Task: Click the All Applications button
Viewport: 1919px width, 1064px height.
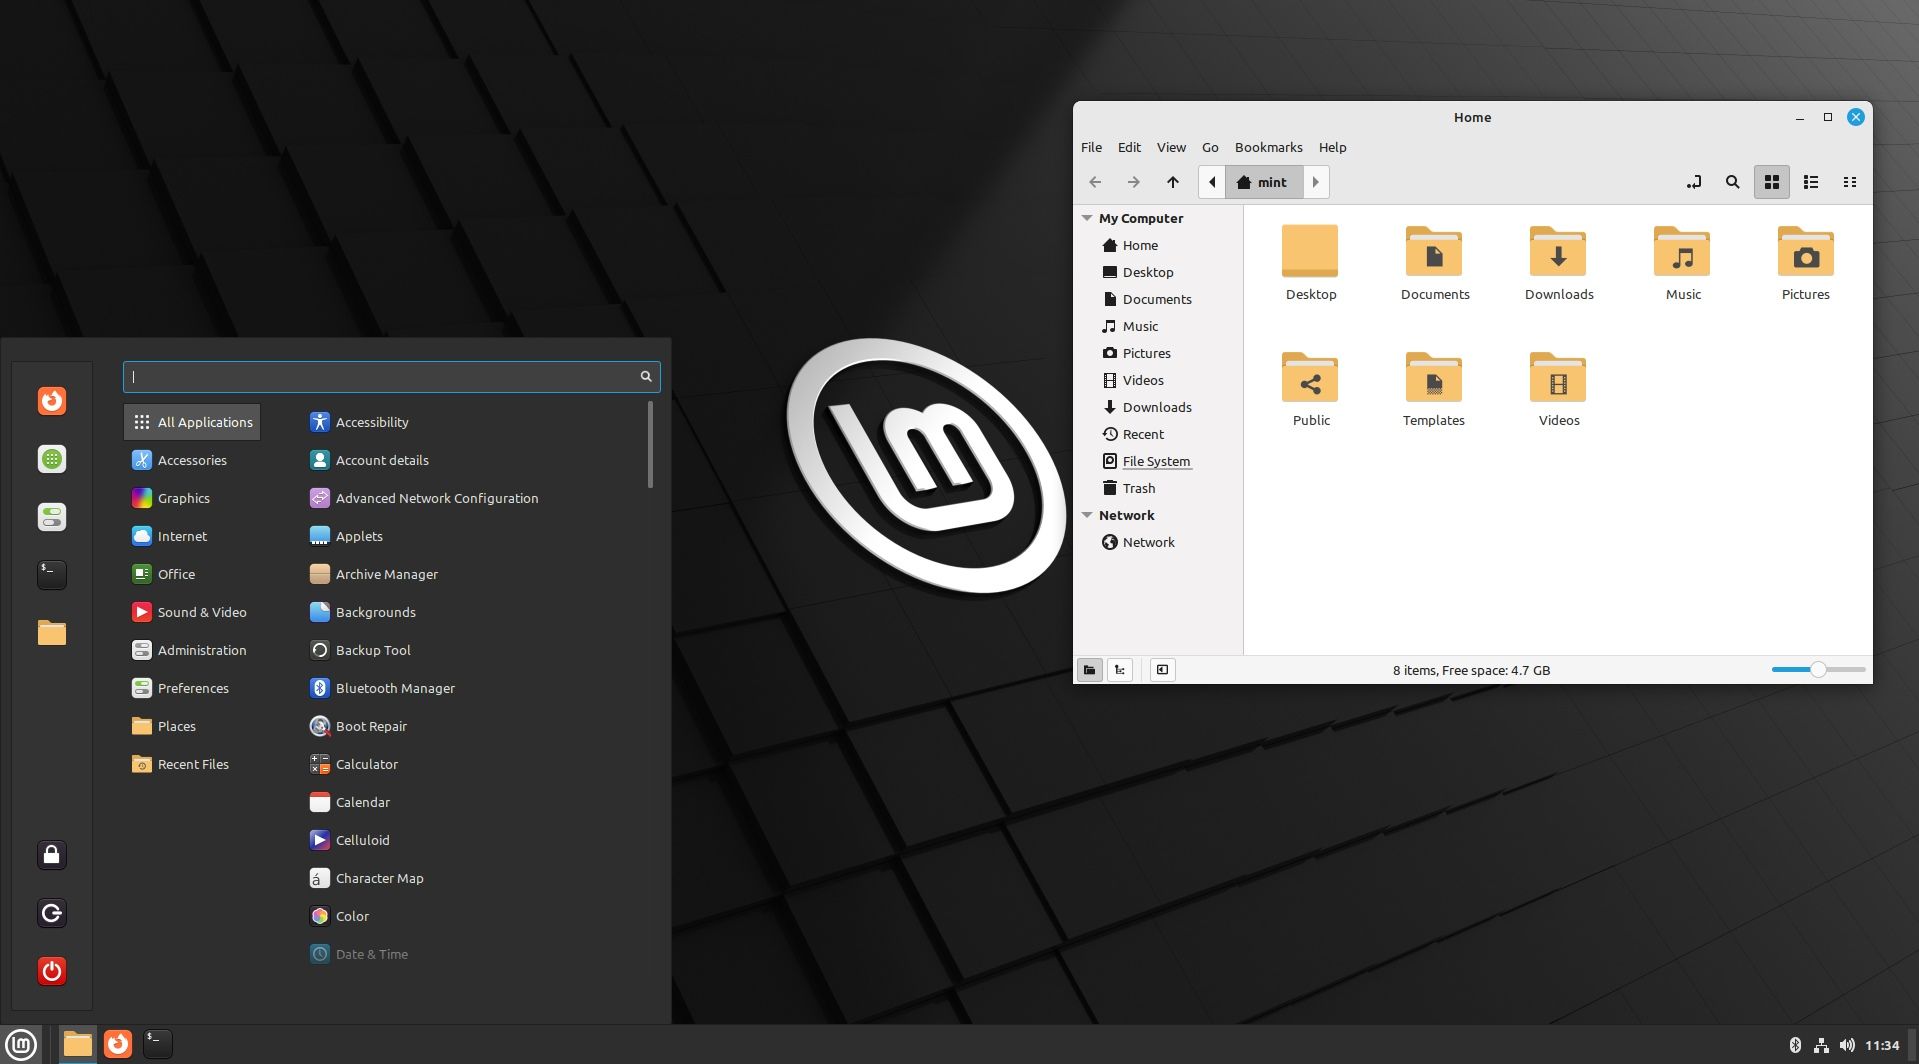Action: [192, 421]
